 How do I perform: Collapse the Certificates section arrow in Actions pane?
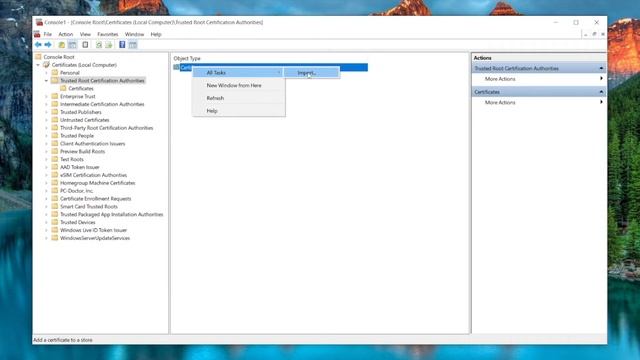tap(601, 92)
